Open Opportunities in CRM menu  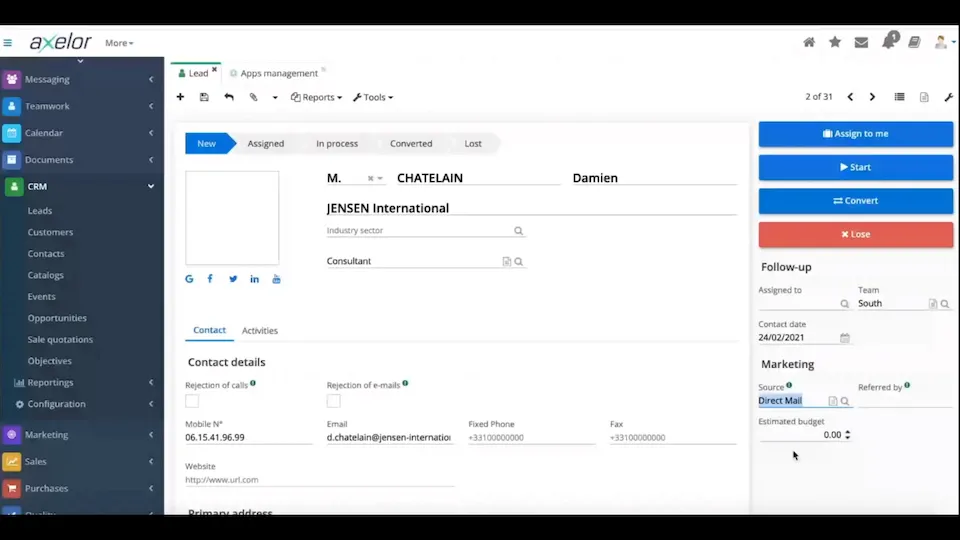(x=57, y=318)
